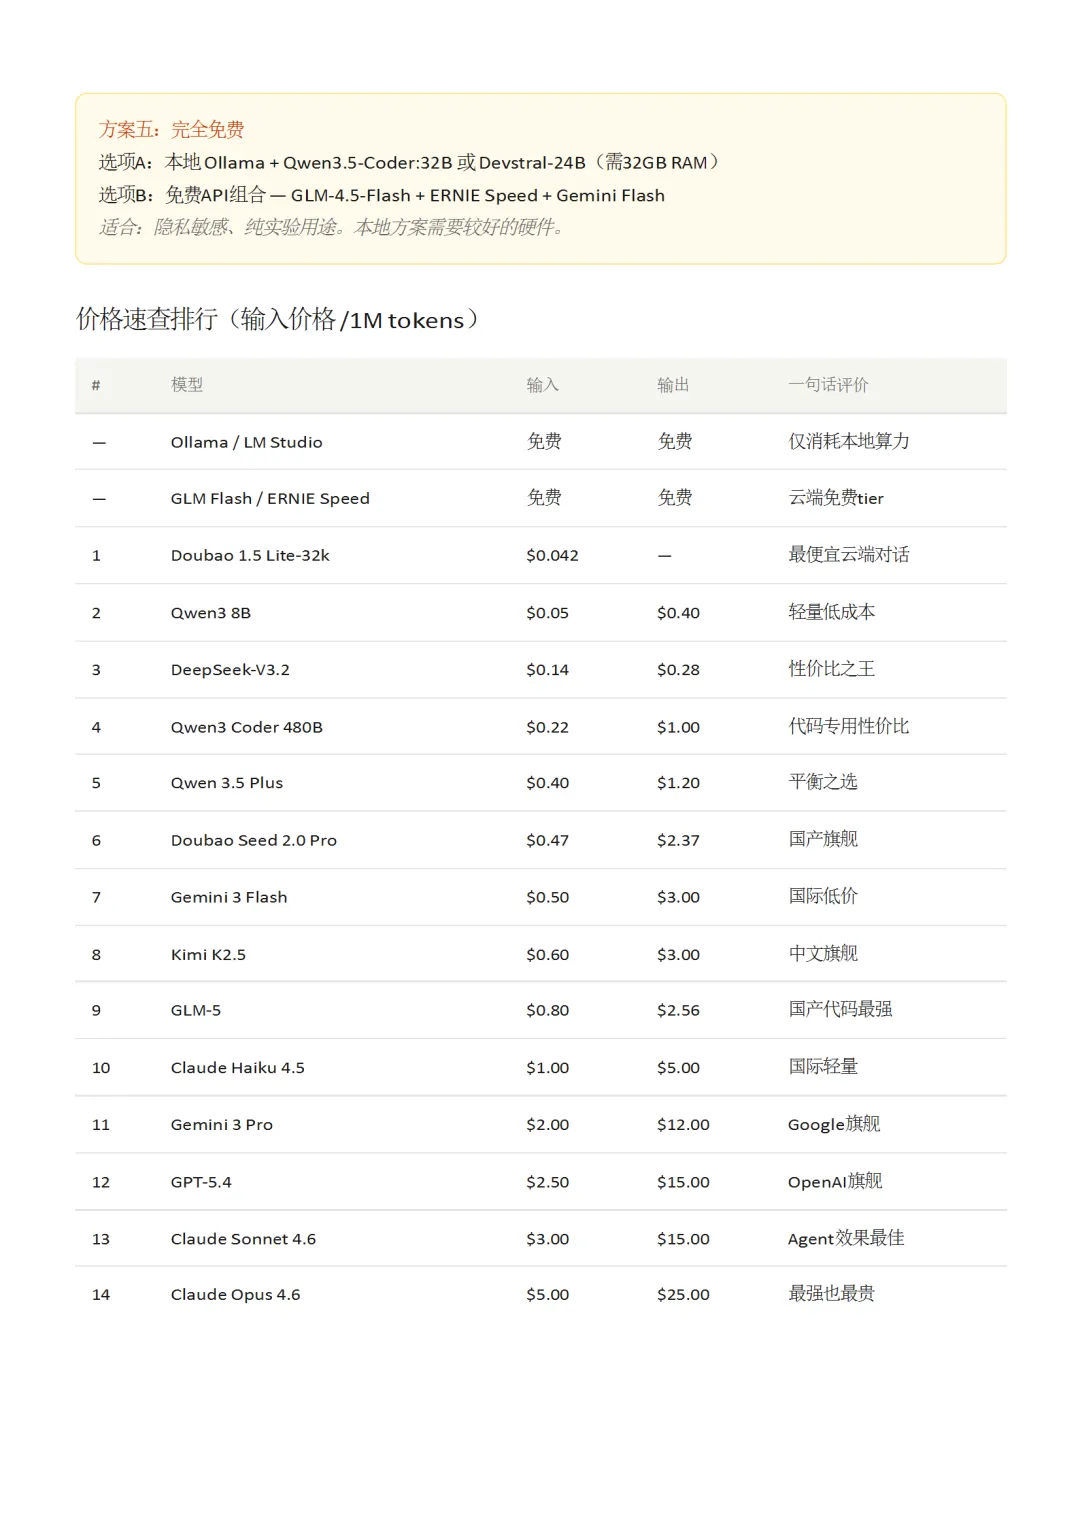Click the "$3.00" input price for Claude Sonnet
Screen dimensions: 1080x1528
[547, 1239]
